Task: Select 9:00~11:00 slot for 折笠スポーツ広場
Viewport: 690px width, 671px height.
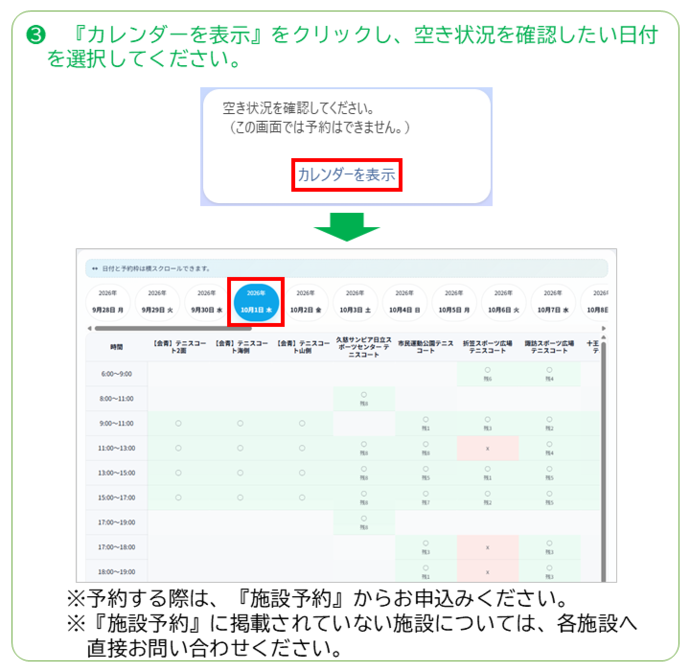Action: (x=488, y=423)
